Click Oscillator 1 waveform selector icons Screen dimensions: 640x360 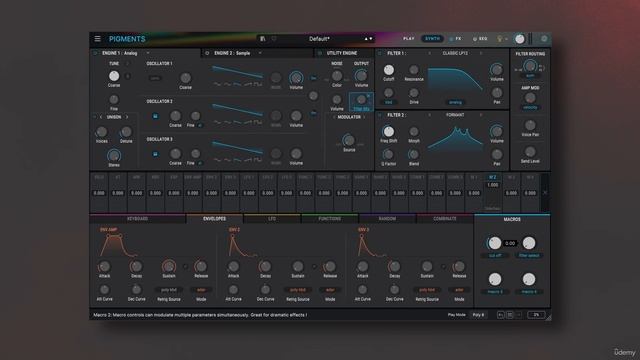click(x=238, y=84)
